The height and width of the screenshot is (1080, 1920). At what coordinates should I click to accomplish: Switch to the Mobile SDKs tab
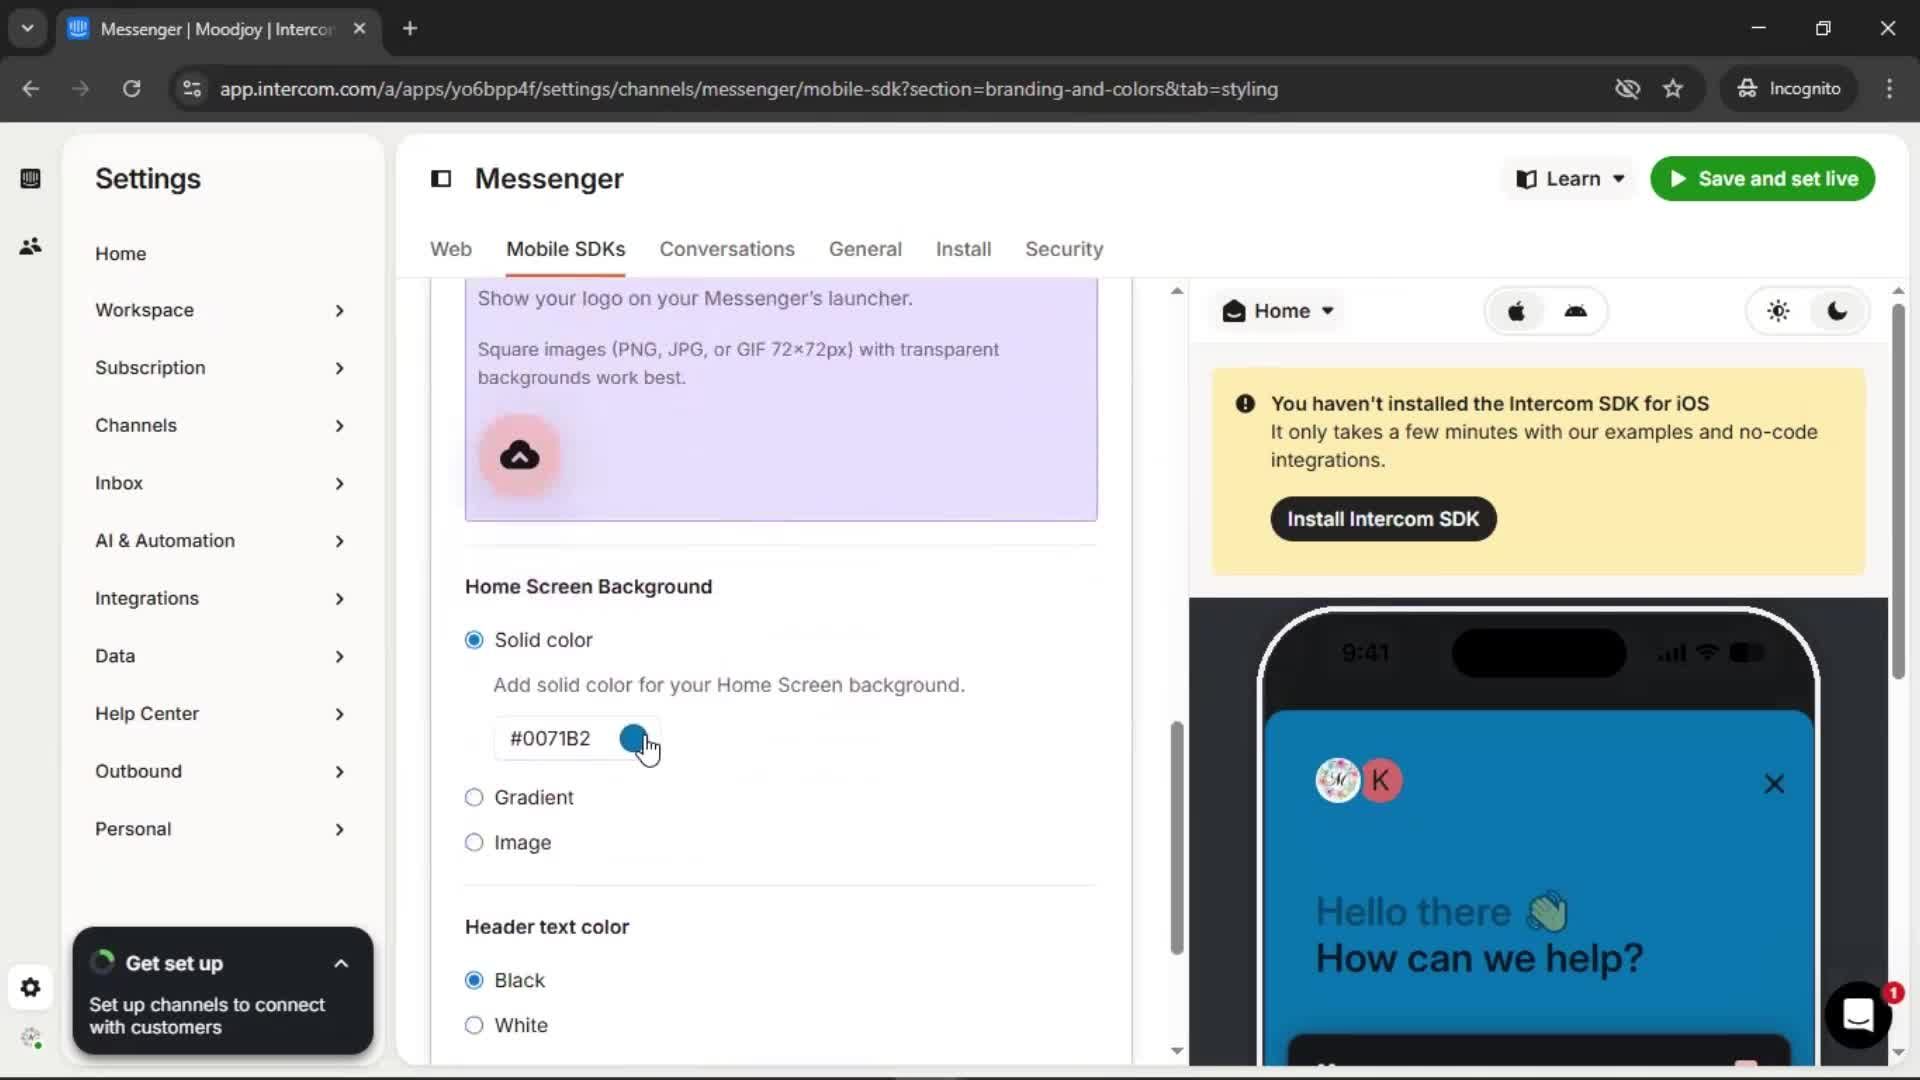(x=565, y=249)
